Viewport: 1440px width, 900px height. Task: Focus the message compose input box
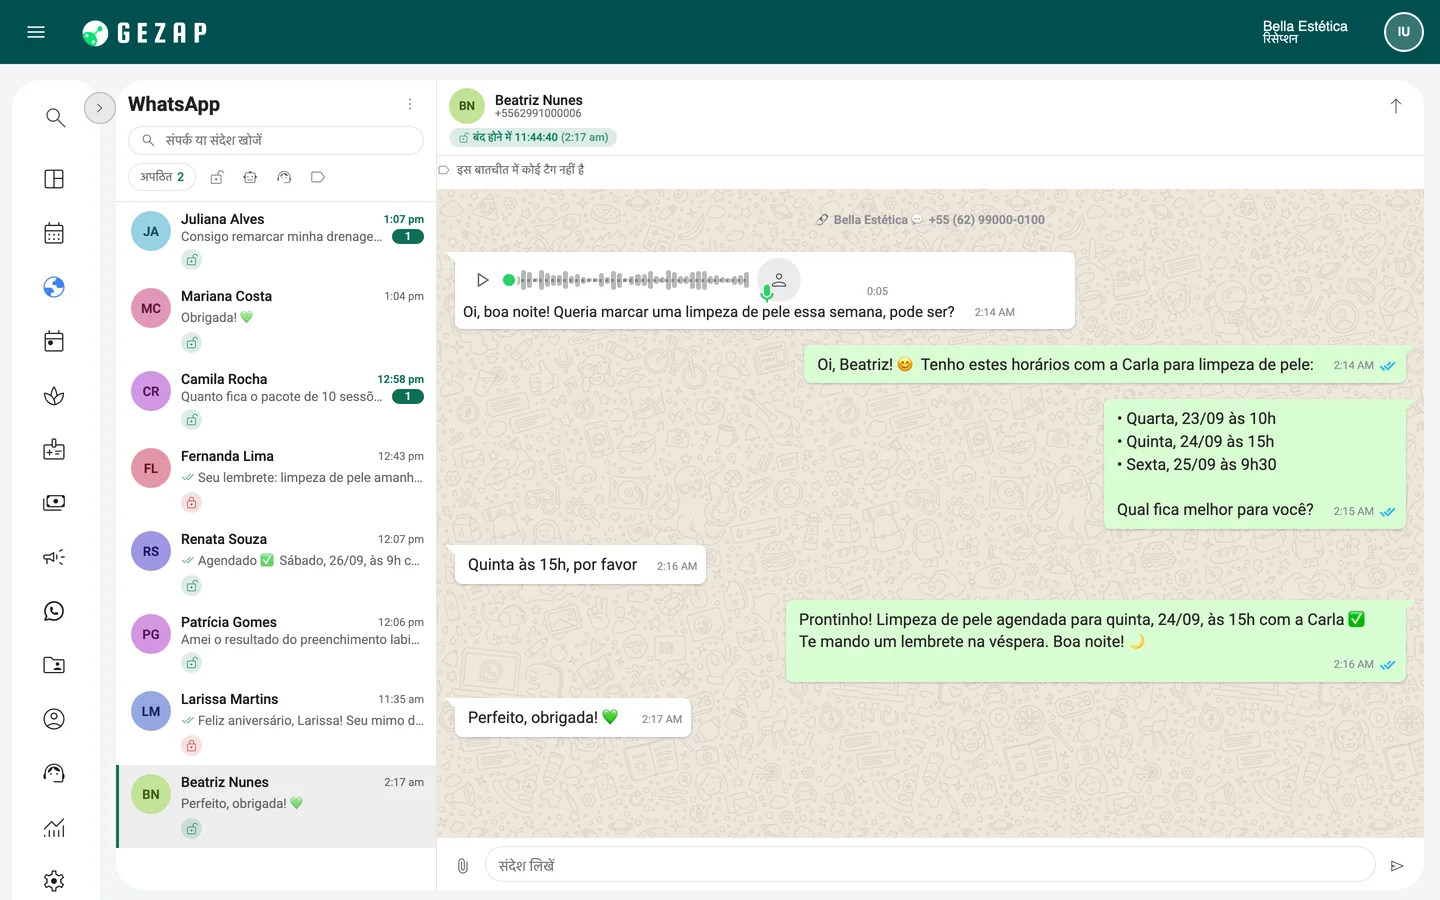coord(930,865)
